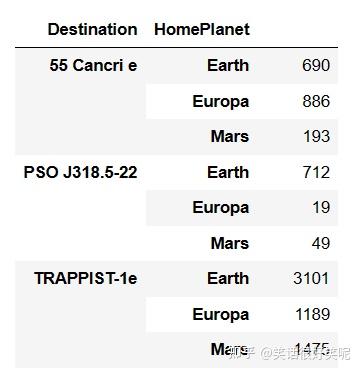Click Earth under TRAPPIST-1e

(x=228, y=278)
